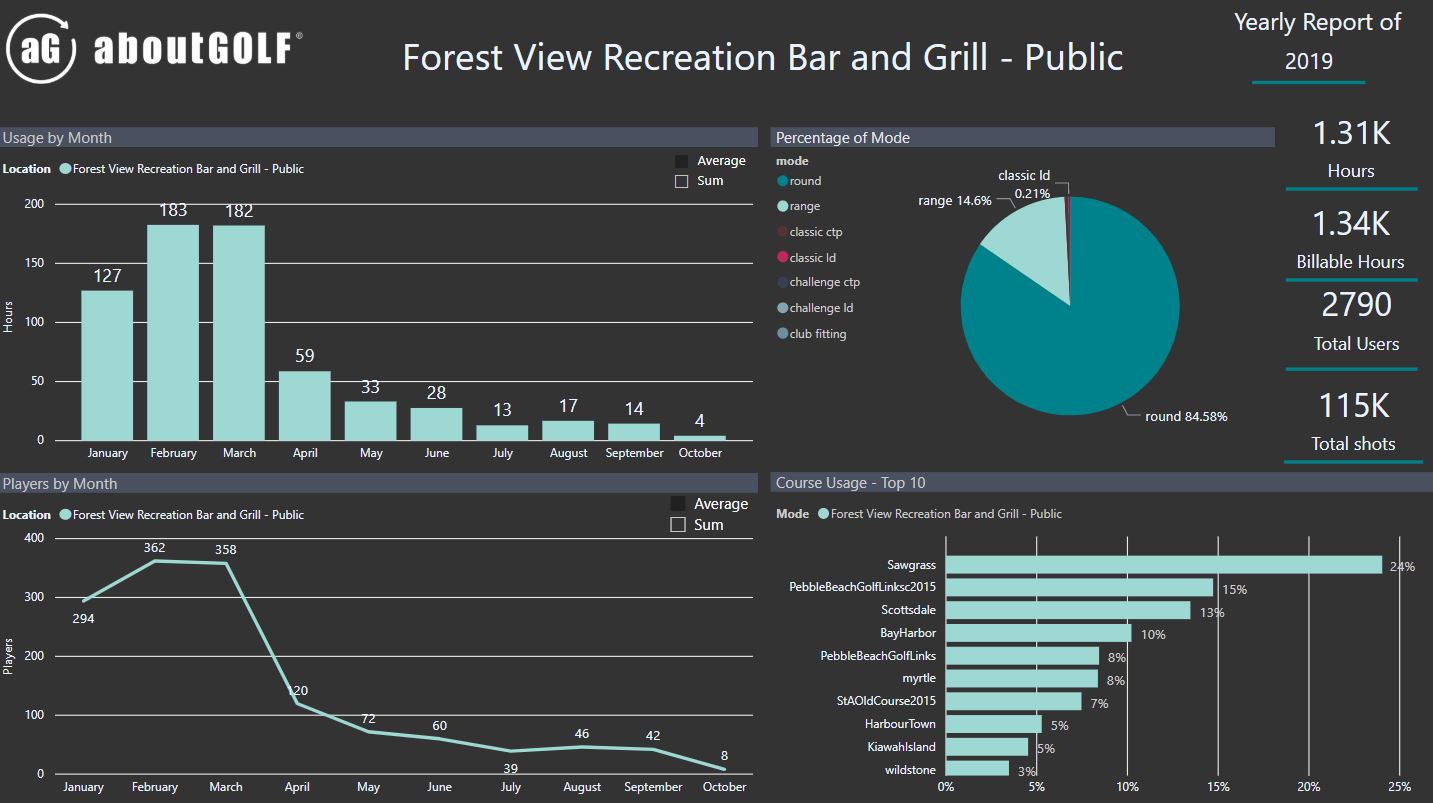This screenshot has height=803, width=1433.
Task: Select the August bar showing 17 hours
Action: point(568,430)
